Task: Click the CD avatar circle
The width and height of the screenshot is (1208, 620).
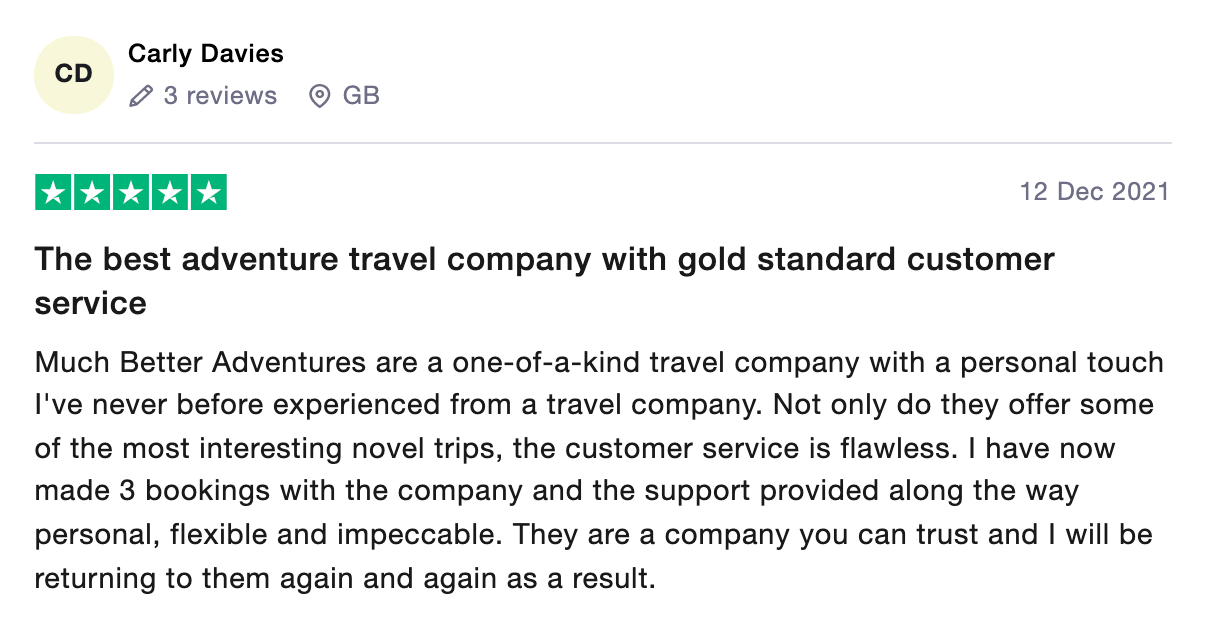Action: (73, 74)
